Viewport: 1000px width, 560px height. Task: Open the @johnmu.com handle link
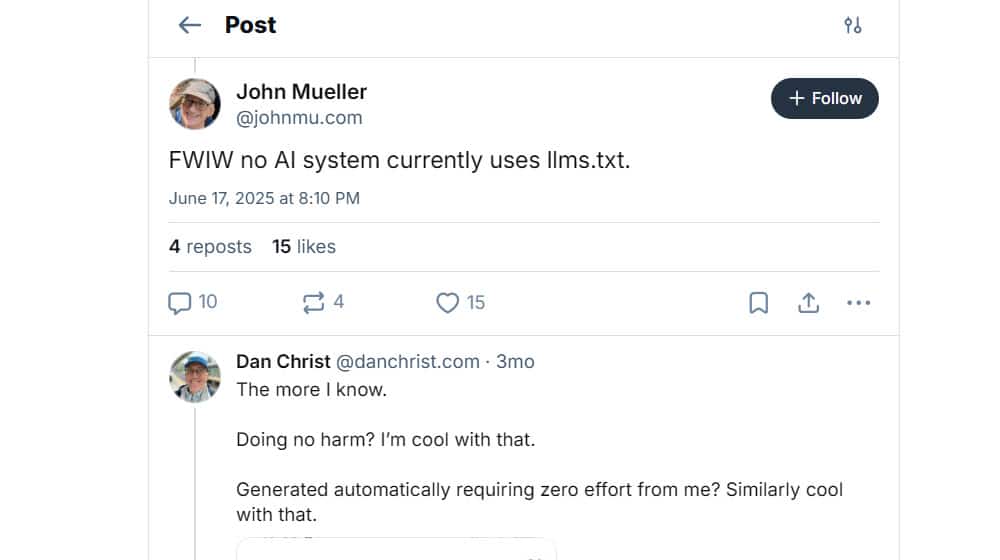299,118
